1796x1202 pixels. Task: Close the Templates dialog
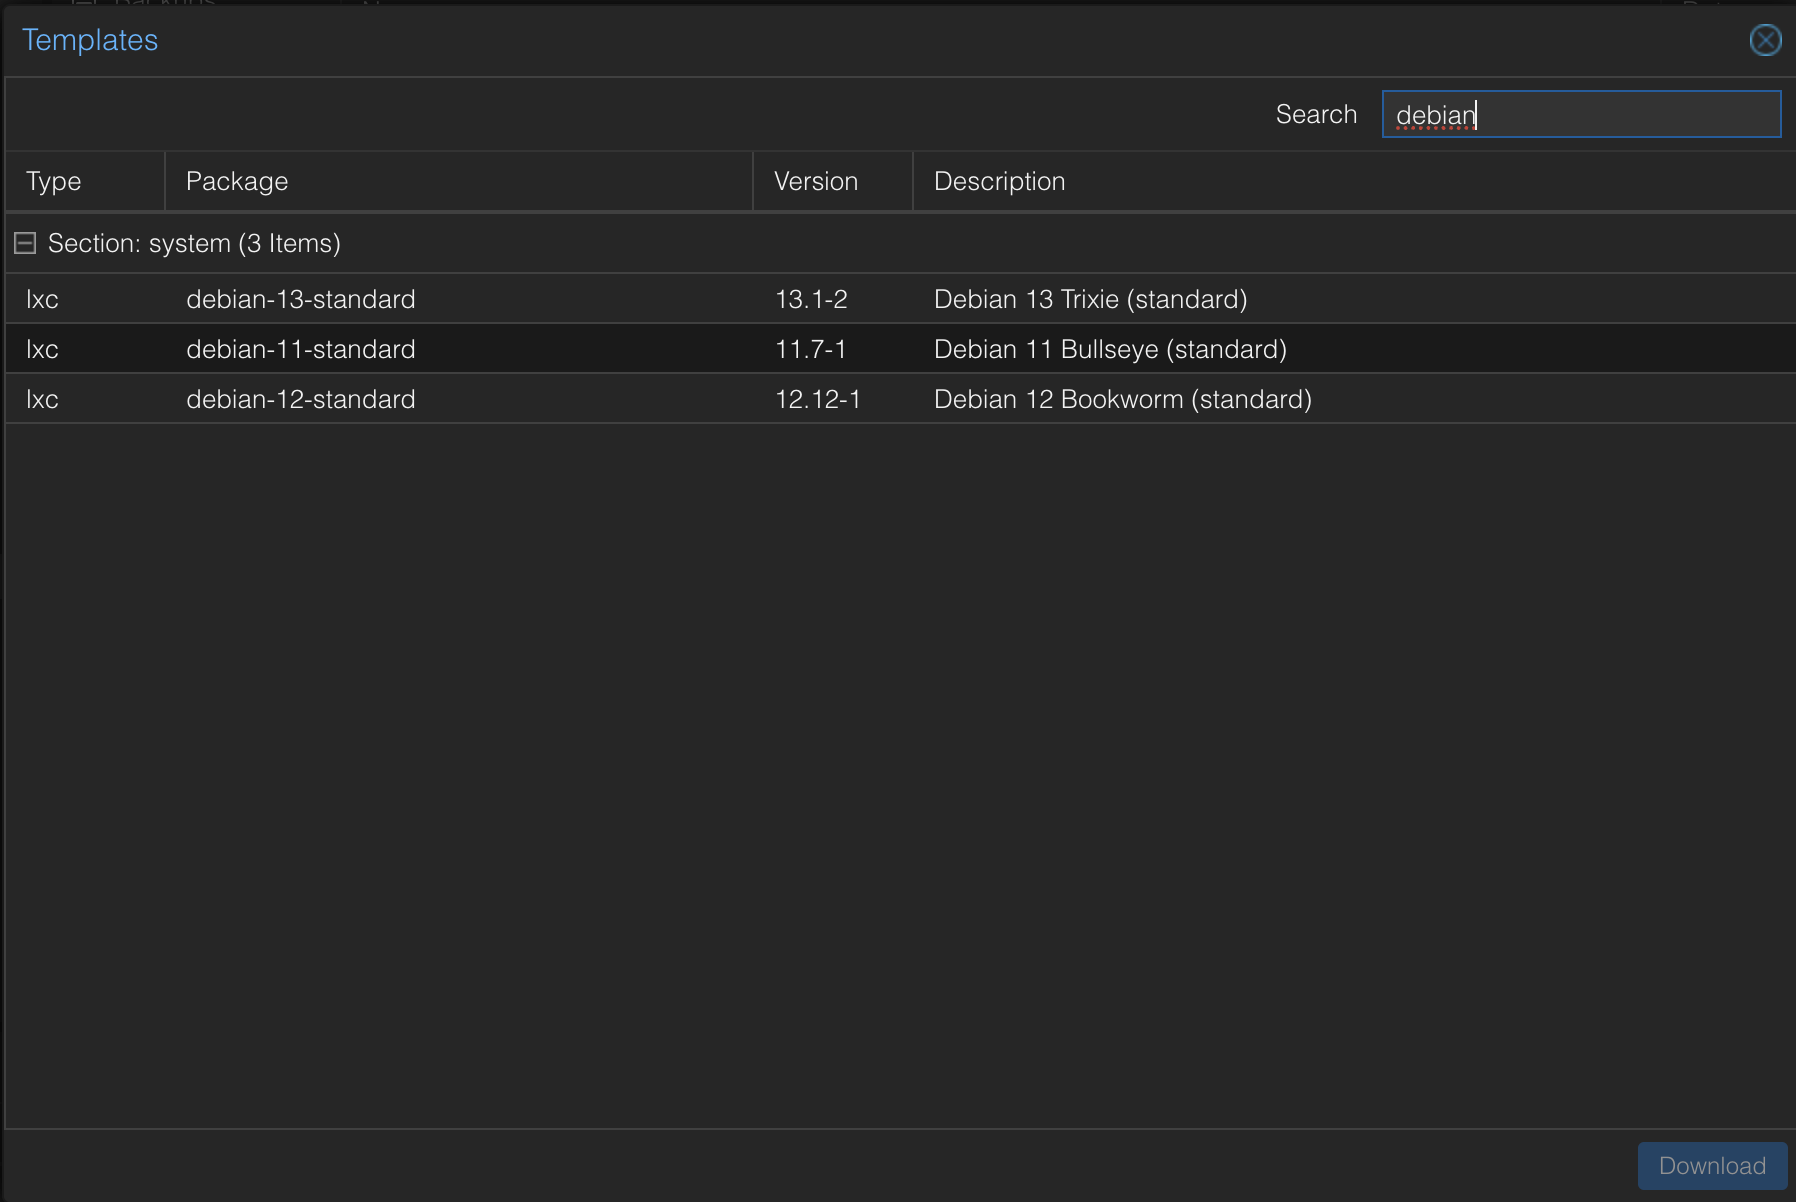point(1765,40)
